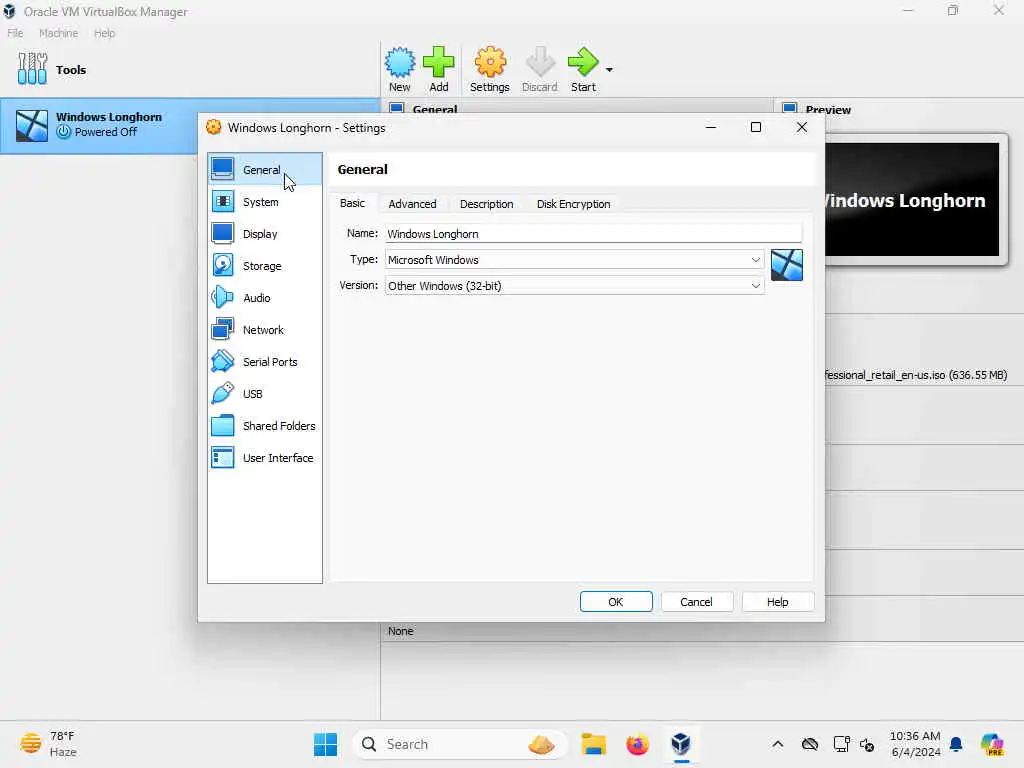The image size is (1024, 768).
Task: Click Cancel in settings dialog
Action: point(696,601)
